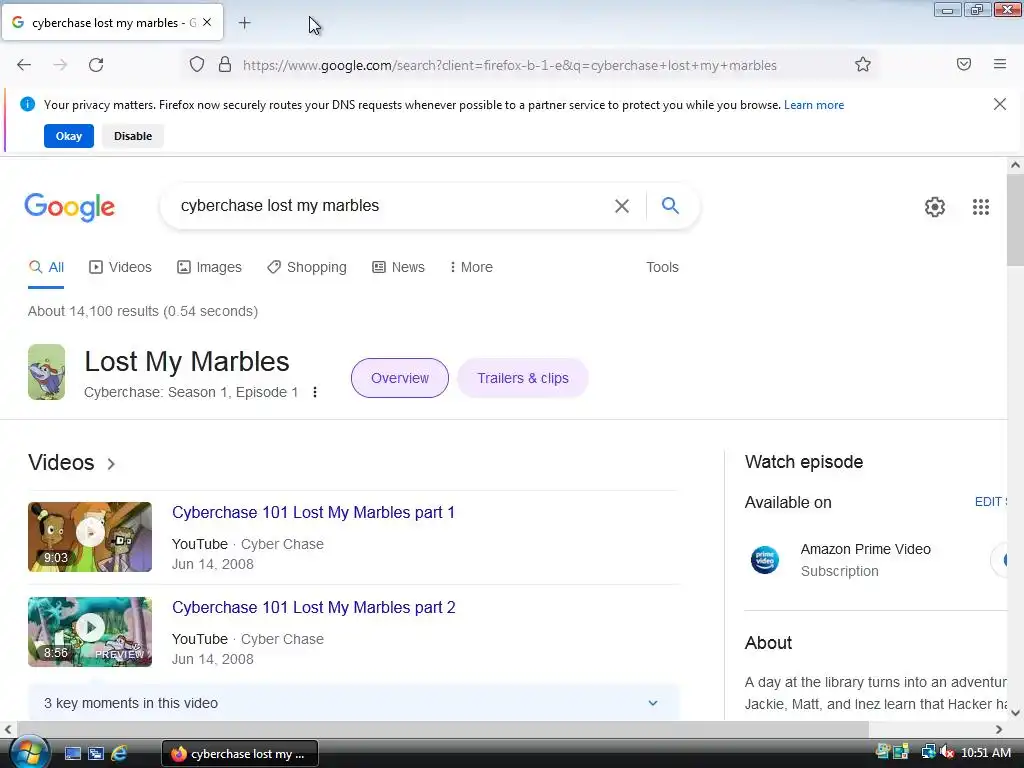
Task: Open the Firefox application menu
Action: coord(1000,64)
